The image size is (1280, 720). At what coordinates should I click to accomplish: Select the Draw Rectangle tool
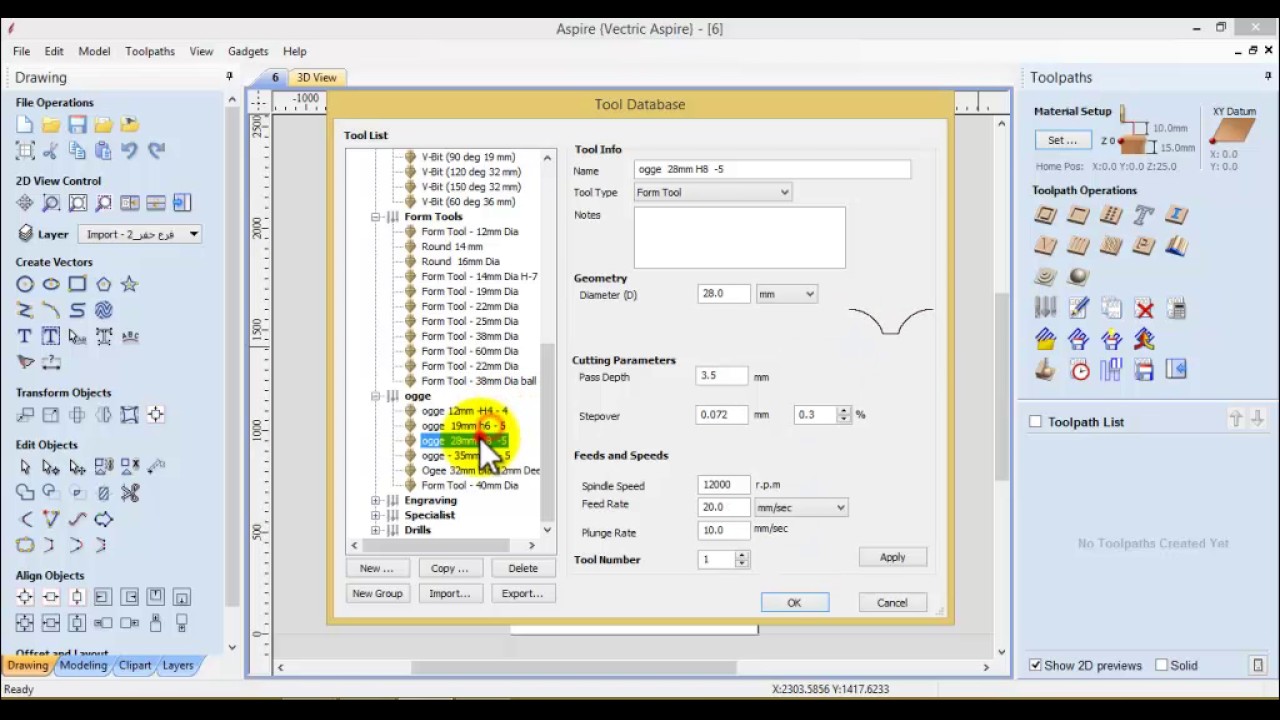click(x=77, y=284)
